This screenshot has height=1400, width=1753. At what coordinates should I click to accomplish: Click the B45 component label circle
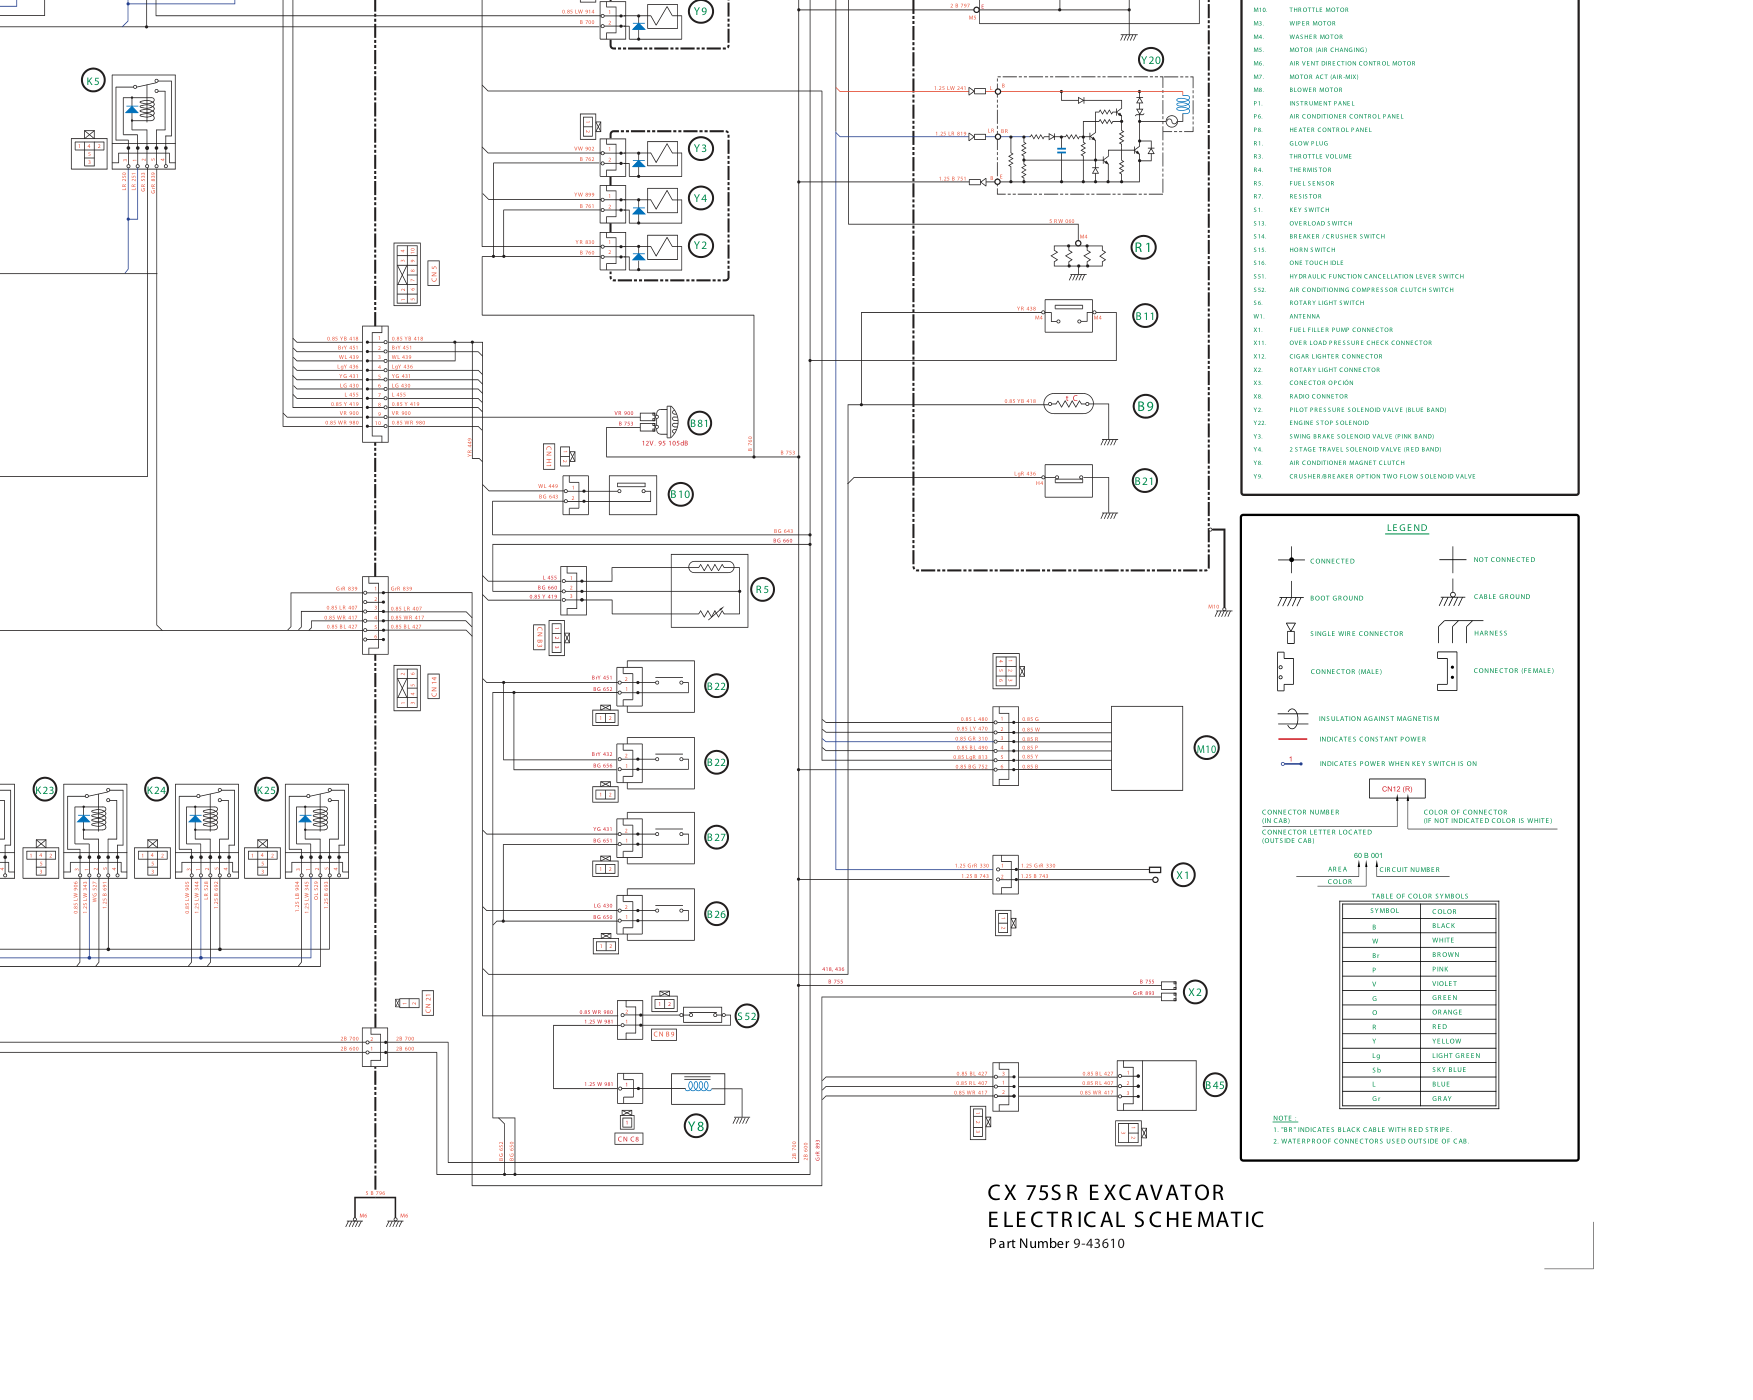pos(1215,1085)
